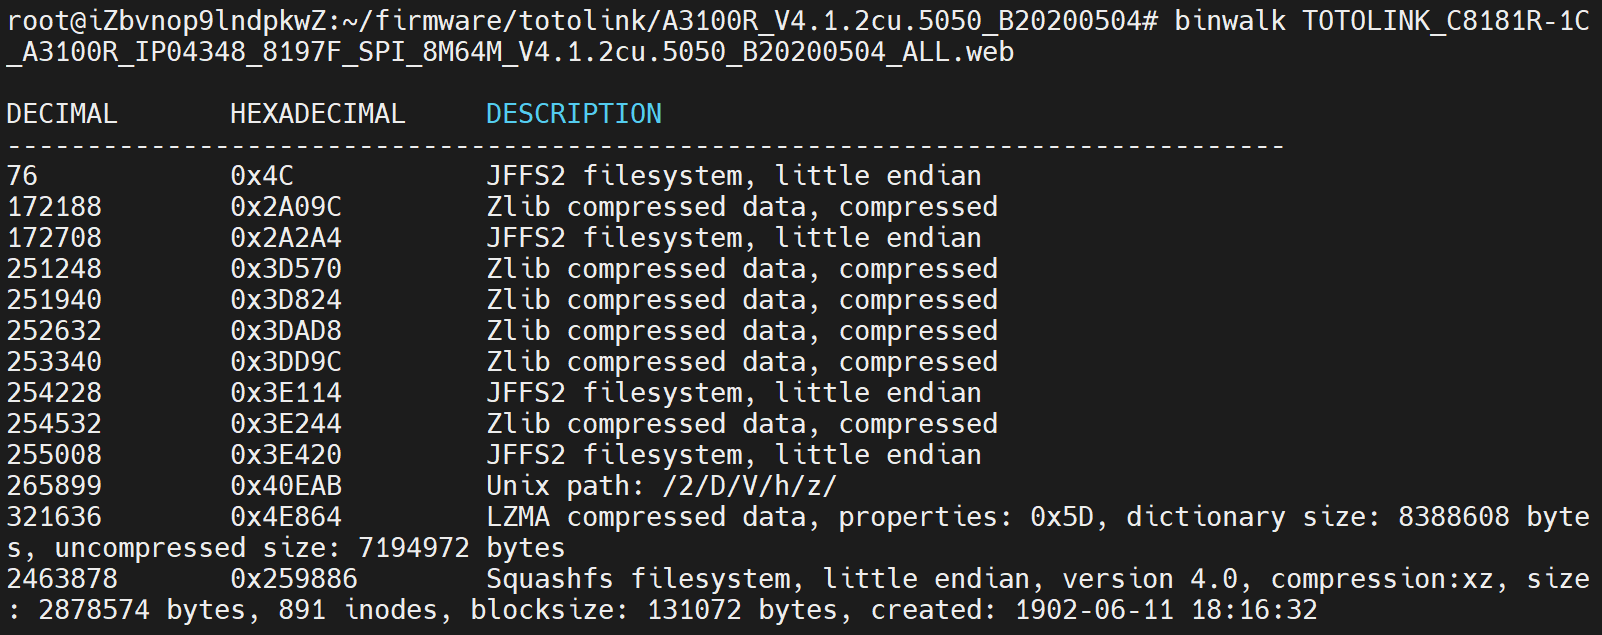Click the Squashfs filesystem description
1602x635 pixels.
[x=646, y=579]
